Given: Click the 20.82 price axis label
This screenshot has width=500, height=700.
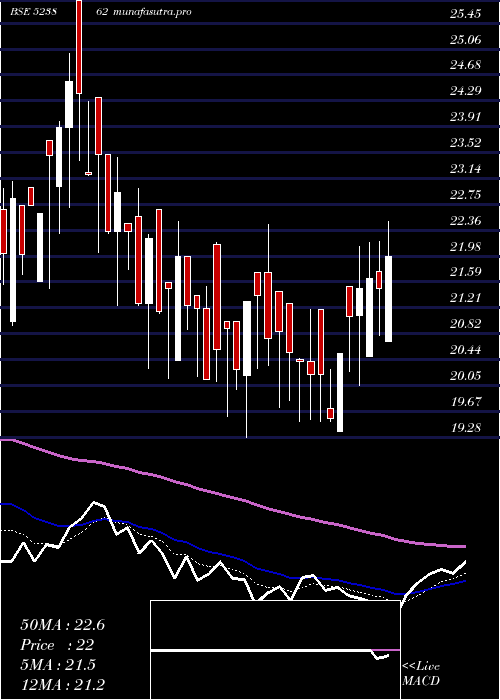Looking at the screenshot, I should [466, 324].
